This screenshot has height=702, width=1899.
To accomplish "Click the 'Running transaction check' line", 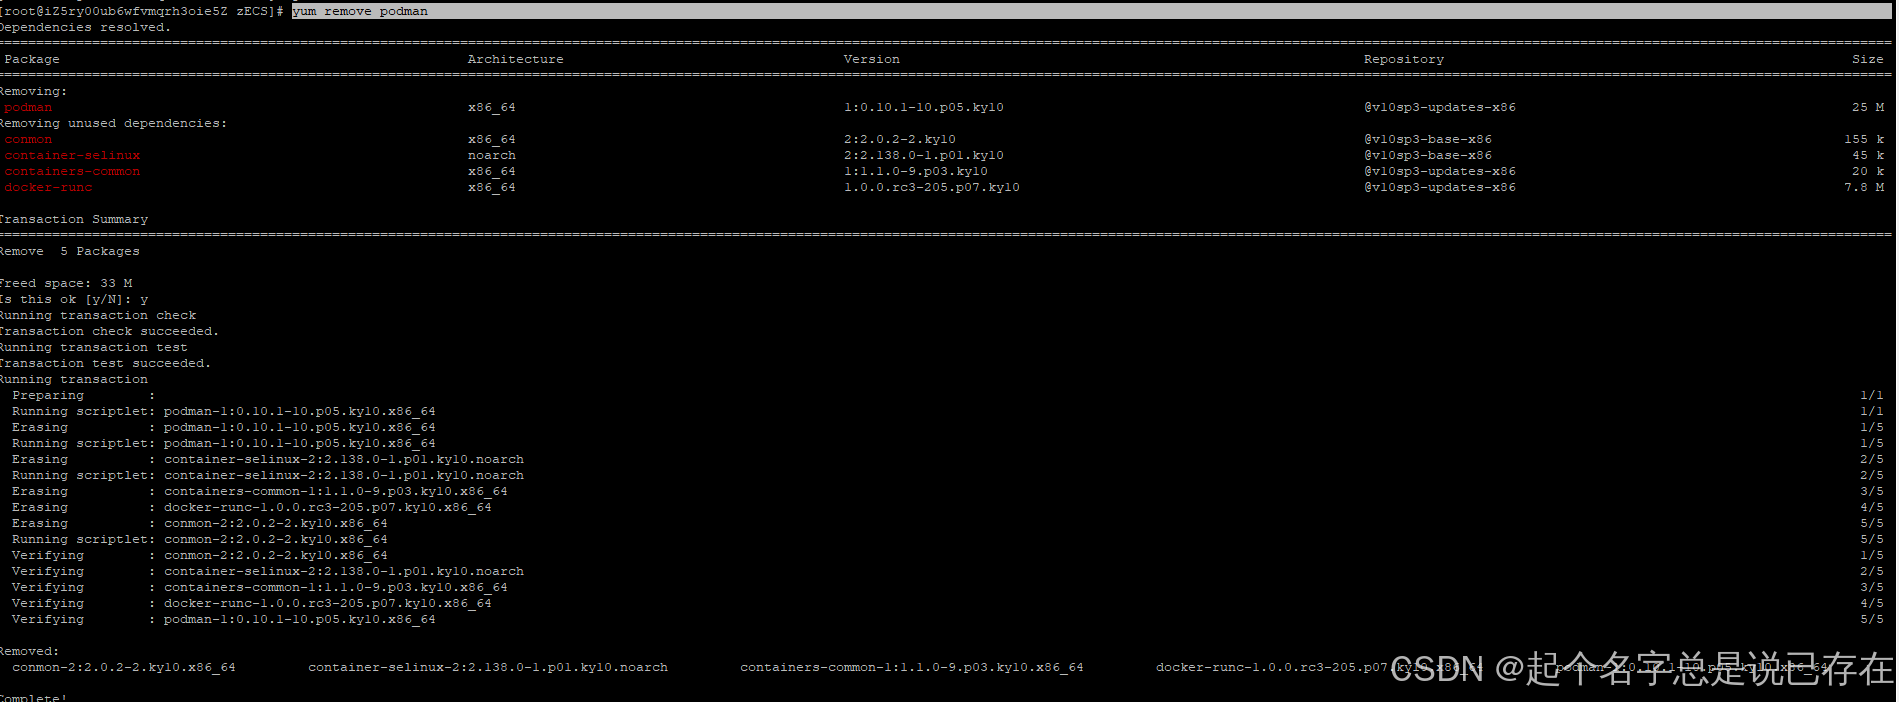I will (98, 315).
